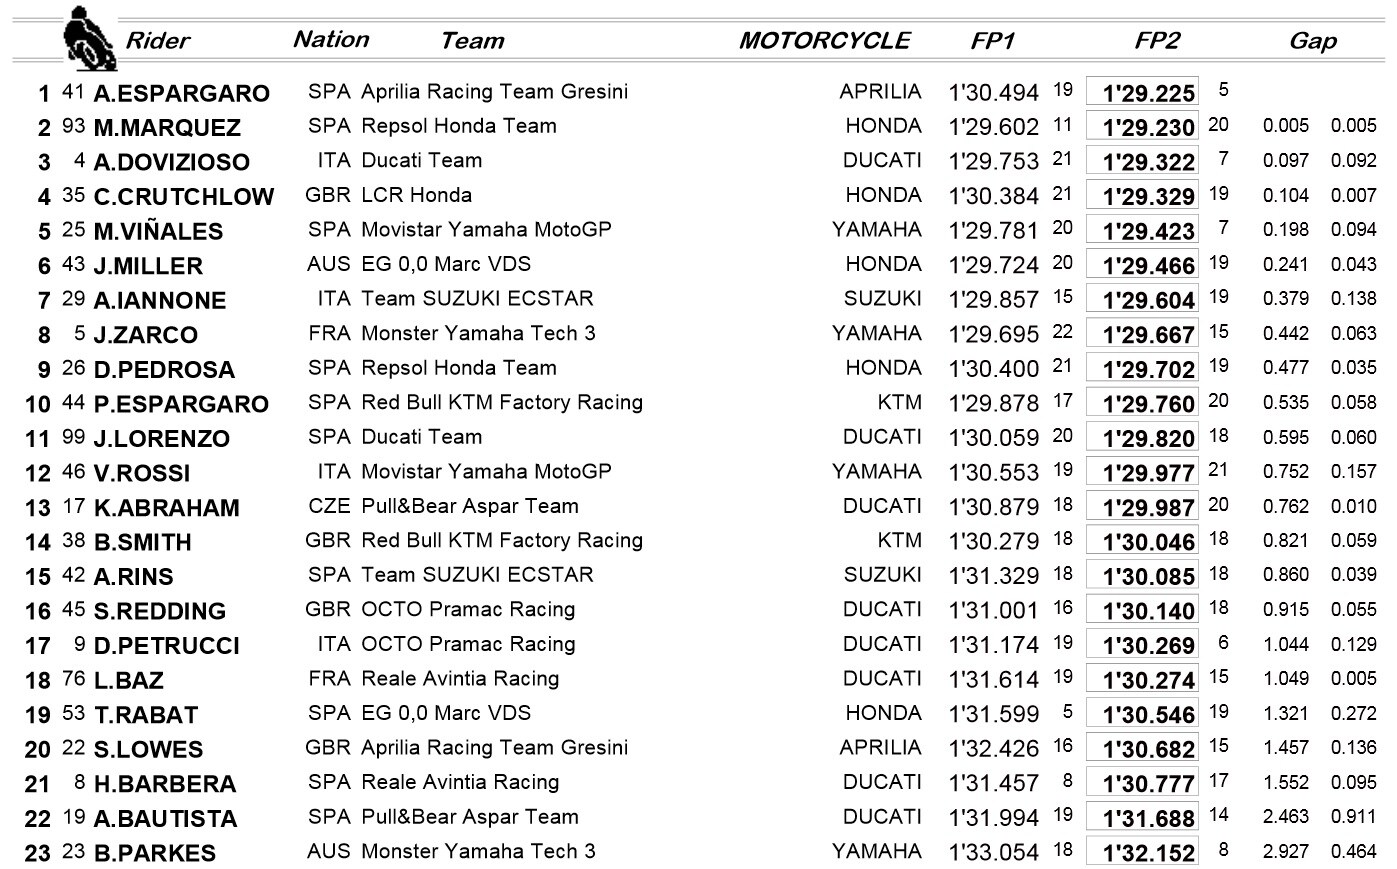The image size is (1397, 869).
Task: Click the FP1 column header
Action: pyautogui.click(x=993, y=41)
